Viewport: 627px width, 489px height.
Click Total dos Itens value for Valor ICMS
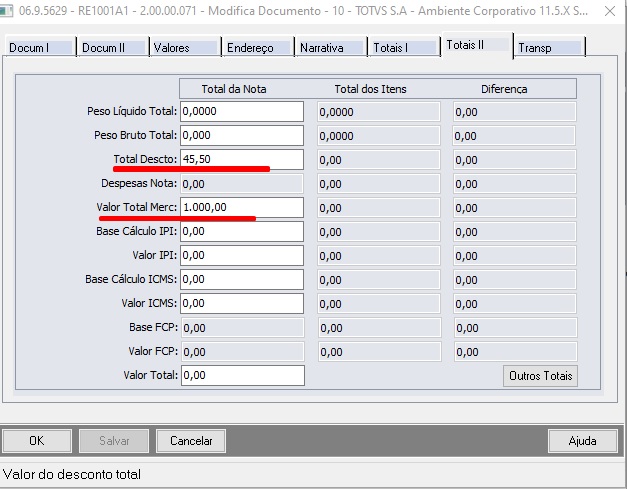379,304
